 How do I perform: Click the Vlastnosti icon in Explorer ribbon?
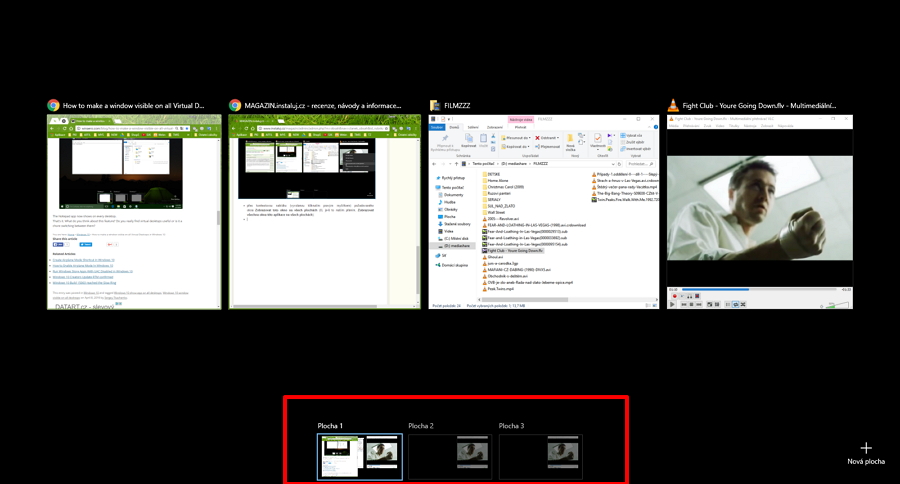(598, 141)
